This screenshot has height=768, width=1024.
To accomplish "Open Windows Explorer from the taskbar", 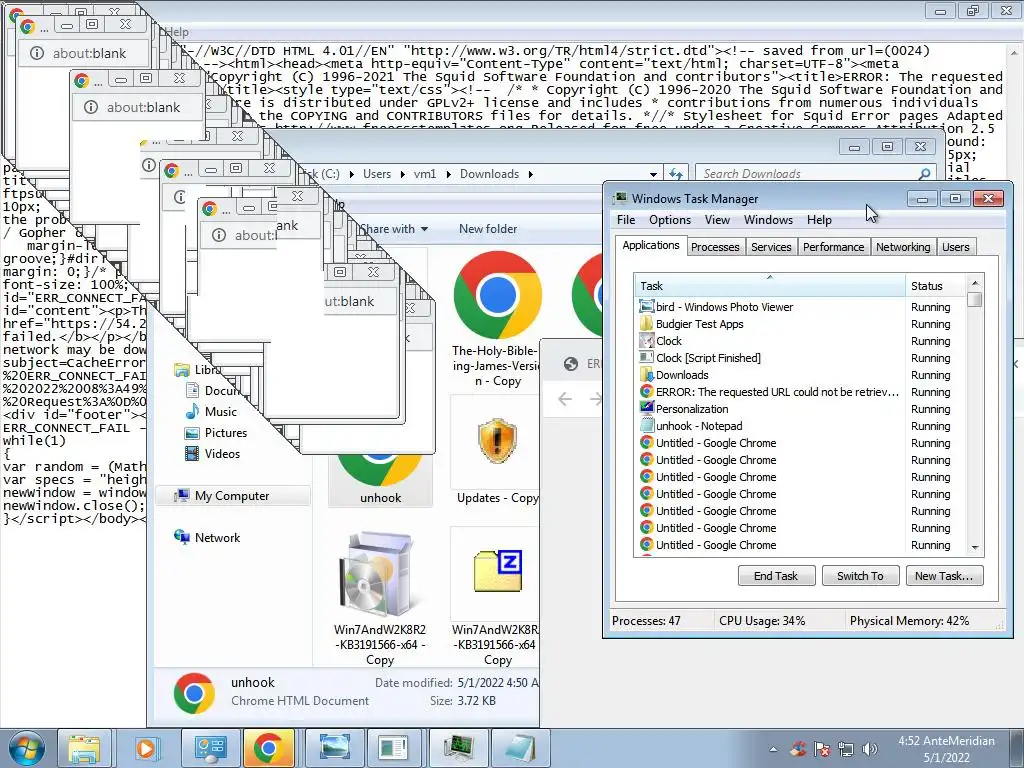I will [x=84, y=748].
